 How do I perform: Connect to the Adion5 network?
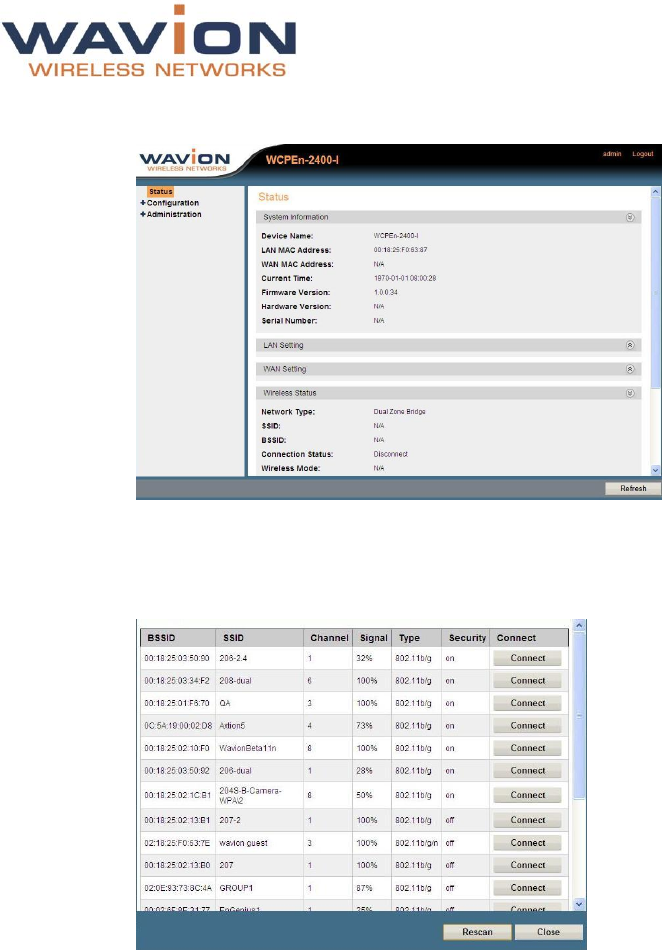click(528, 725)
